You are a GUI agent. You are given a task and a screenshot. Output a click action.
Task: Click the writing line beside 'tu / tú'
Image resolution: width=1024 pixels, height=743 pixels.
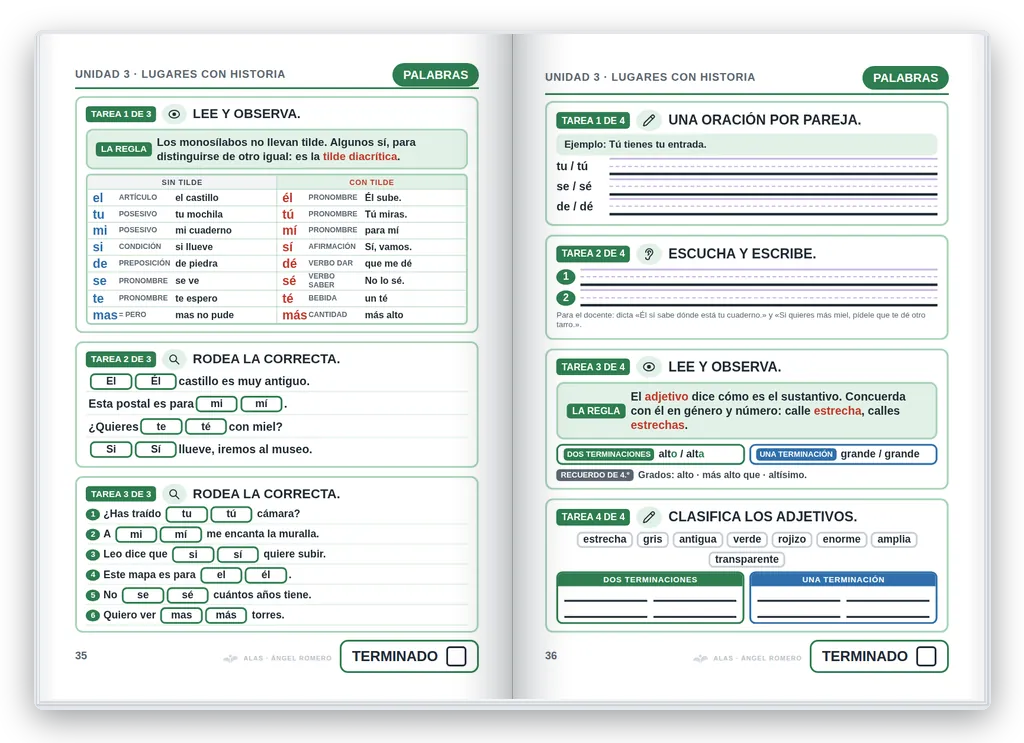[773, 168]
